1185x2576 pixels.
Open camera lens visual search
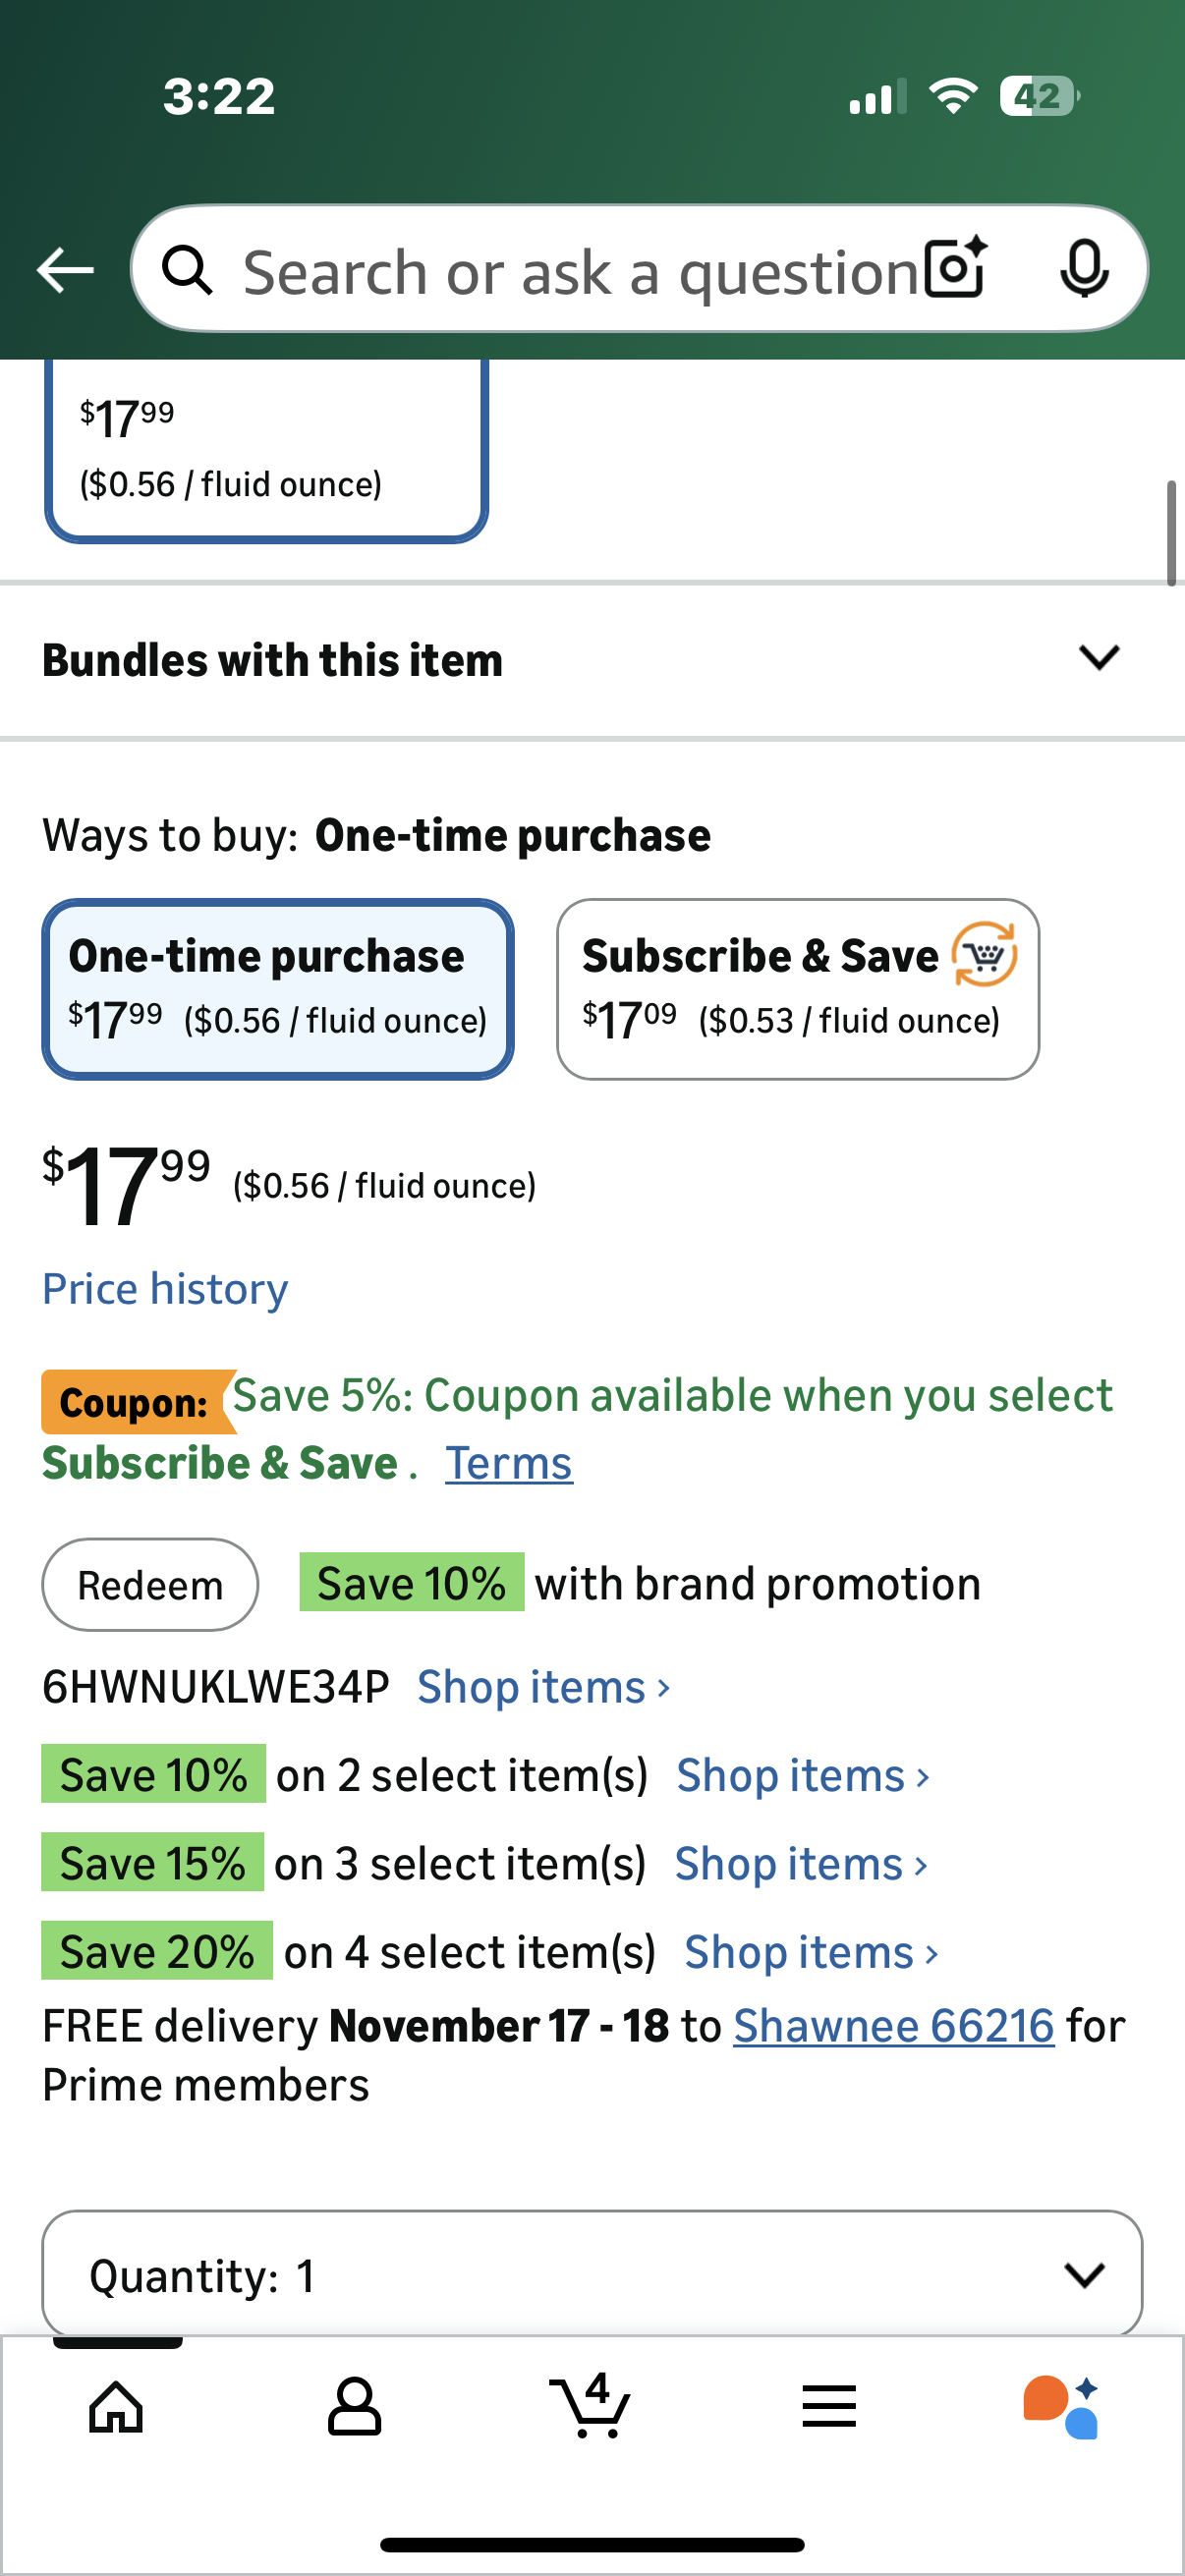click(955, 268)
